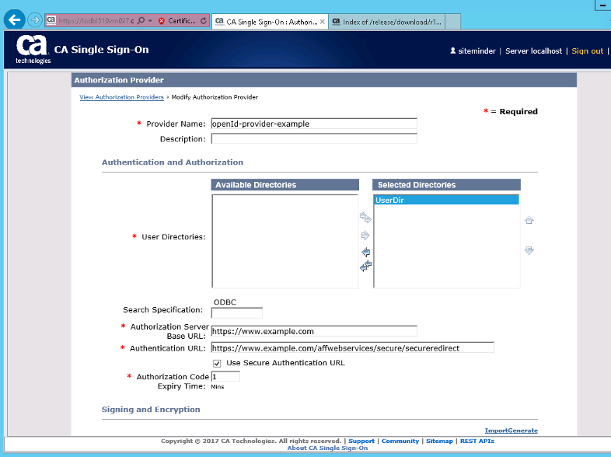Click the move-all-left double arrow icon
Image resolution: width=611 pixels, height=457 pixels.
(x=366, y=266)
